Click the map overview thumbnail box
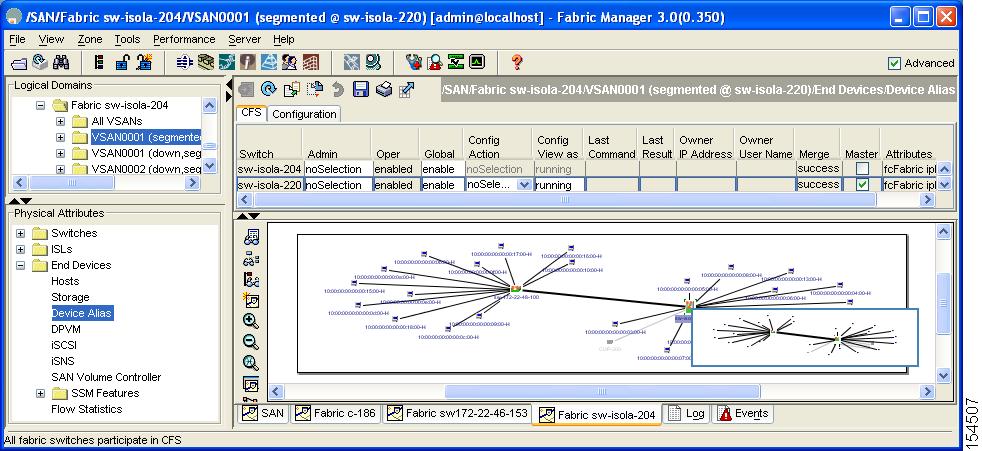Viewport: 982px width, 451px height. [x=805, y=337]
